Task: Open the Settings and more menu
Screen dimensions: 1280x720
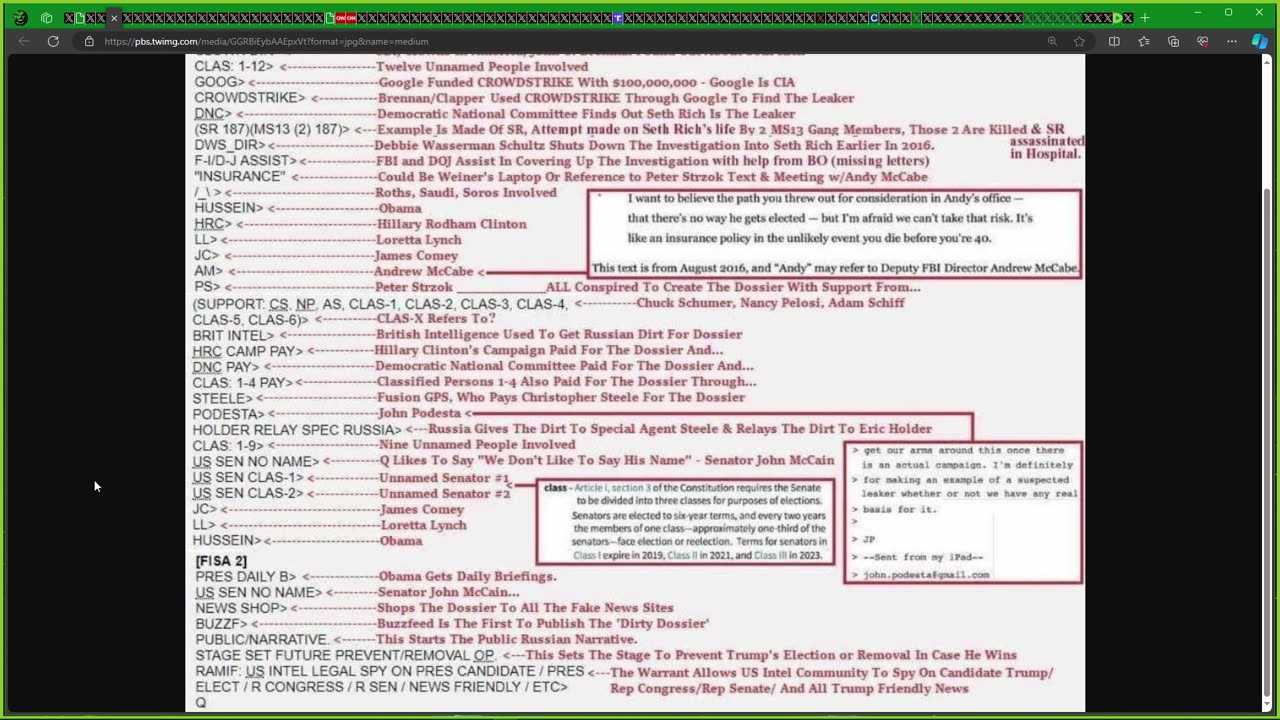Action: tap(1232, 41)
